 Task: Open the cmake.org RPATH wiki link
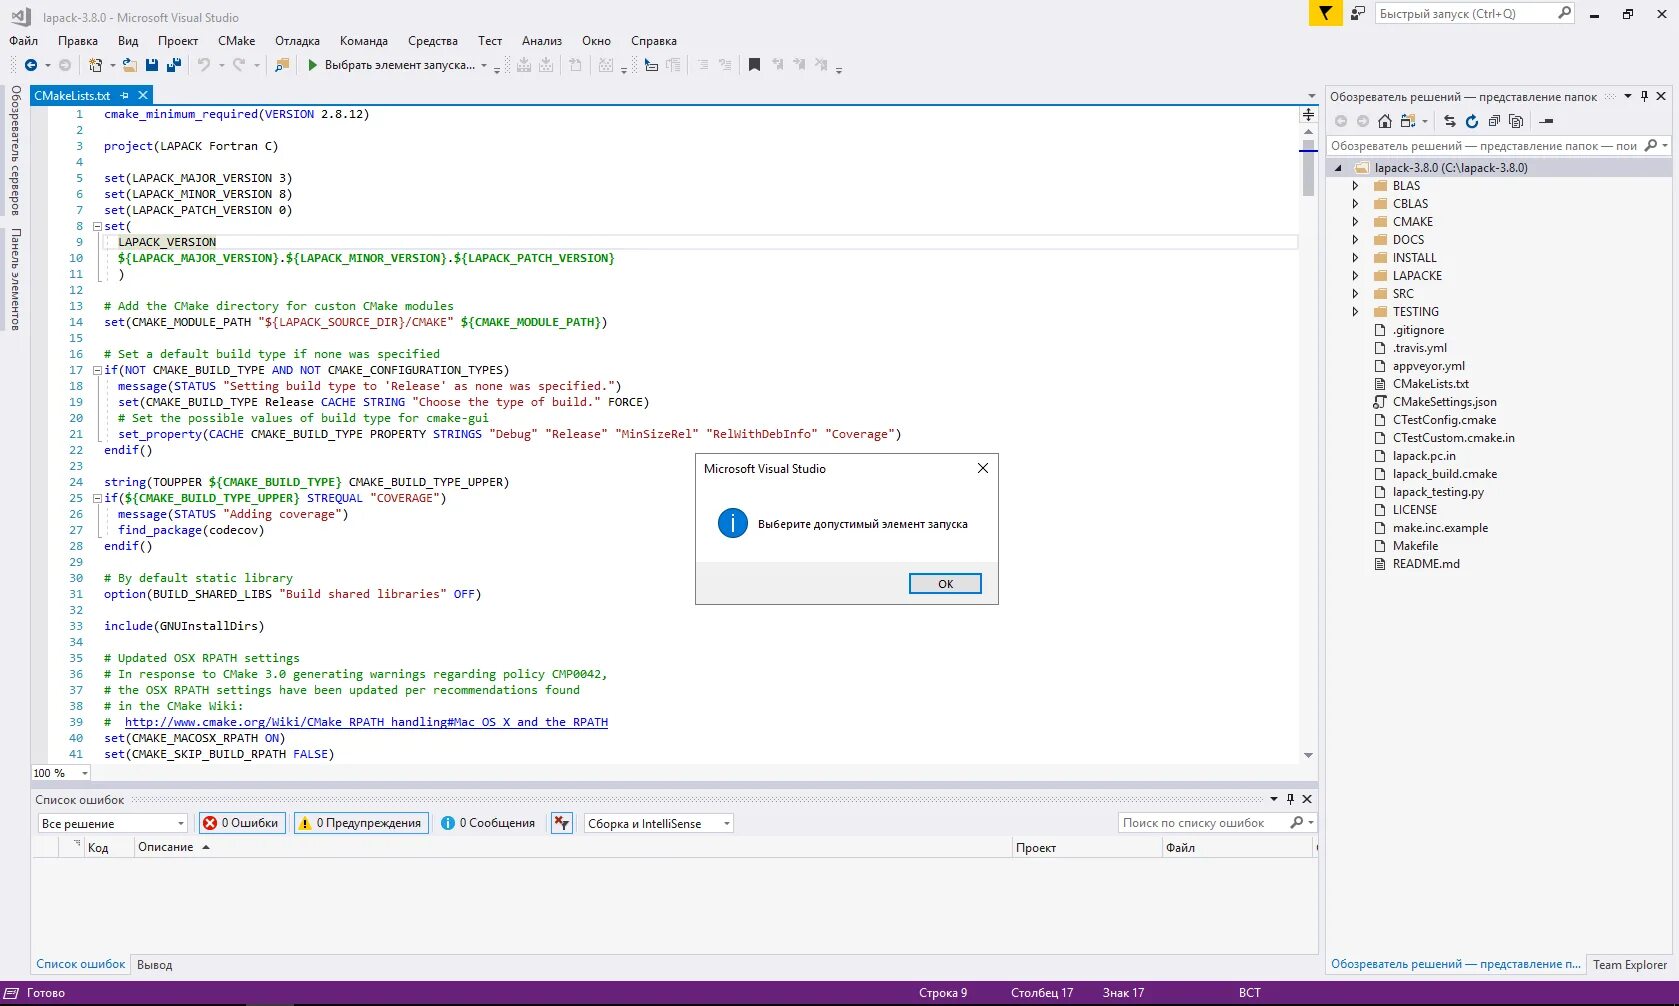point(366,722)
